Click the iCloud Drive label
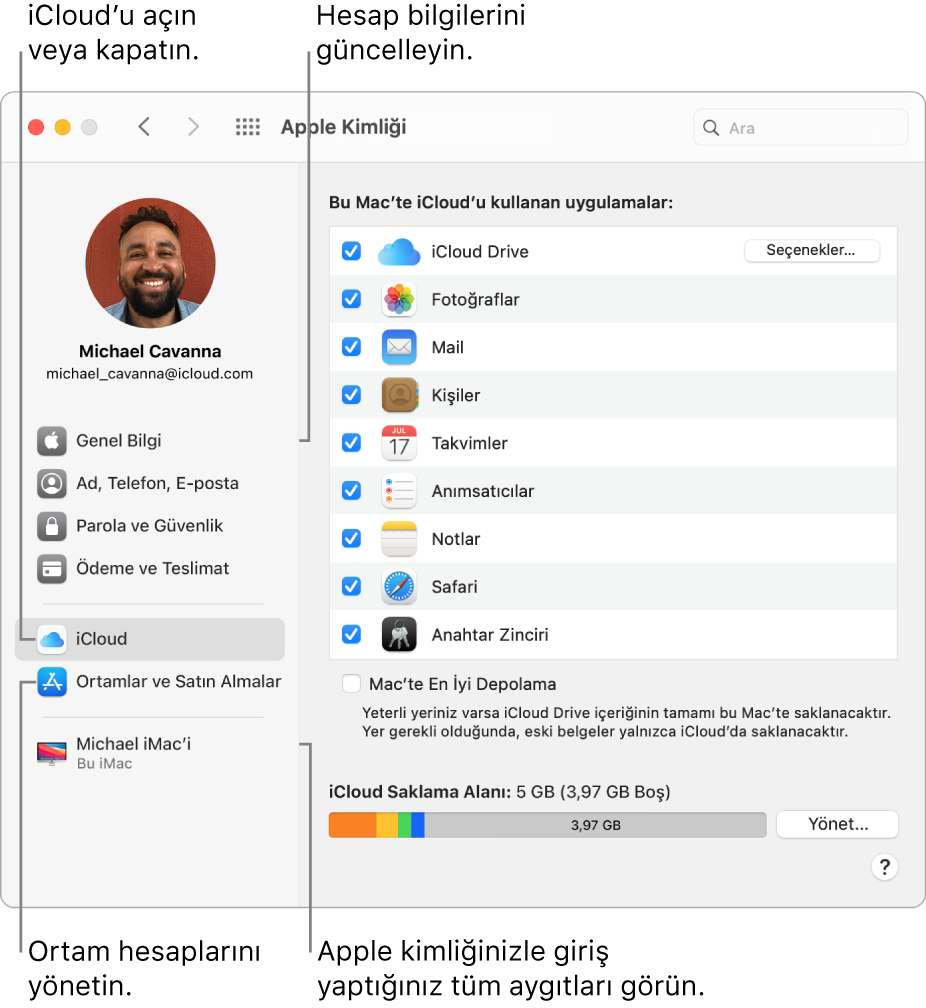926x1008 pixels. [480, 251]
